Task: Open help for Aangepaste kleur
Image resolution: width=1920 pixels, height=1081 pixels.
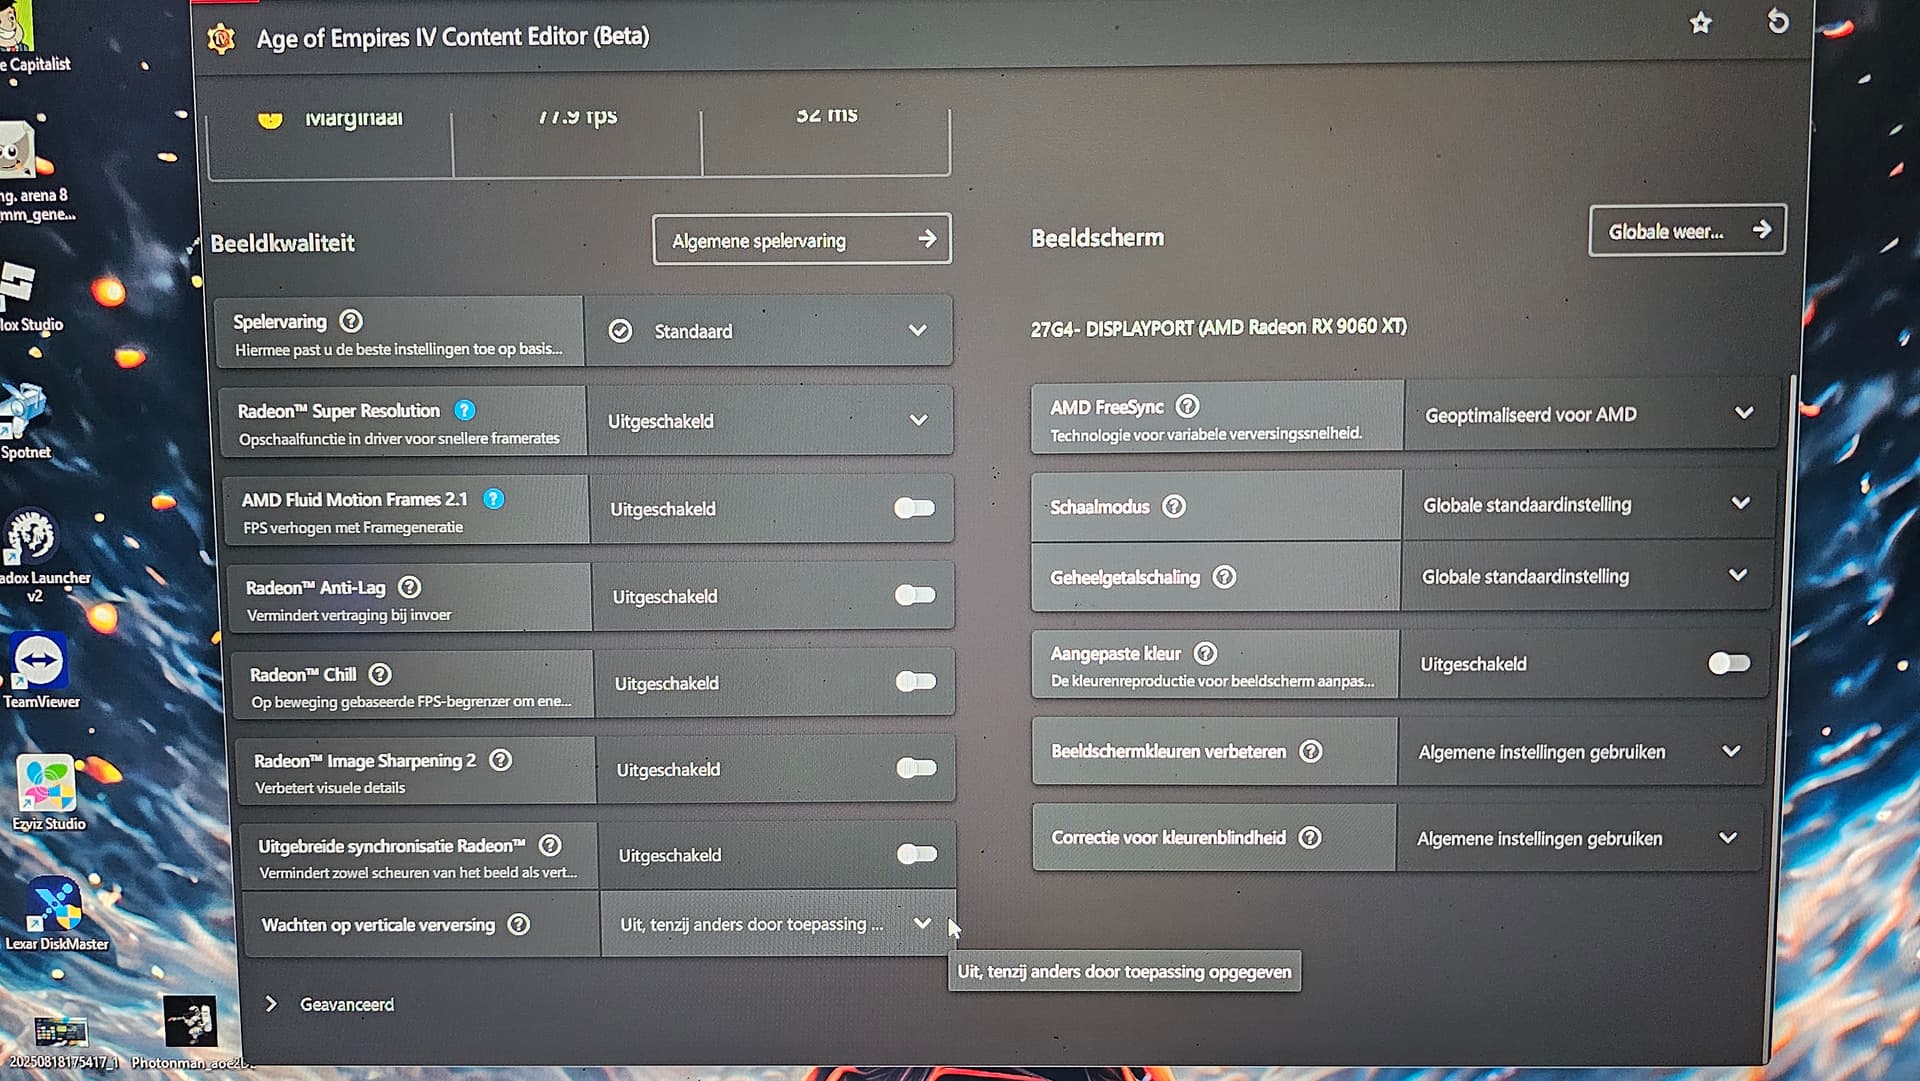Action: pyautogui.click(x=1206, y=653)
